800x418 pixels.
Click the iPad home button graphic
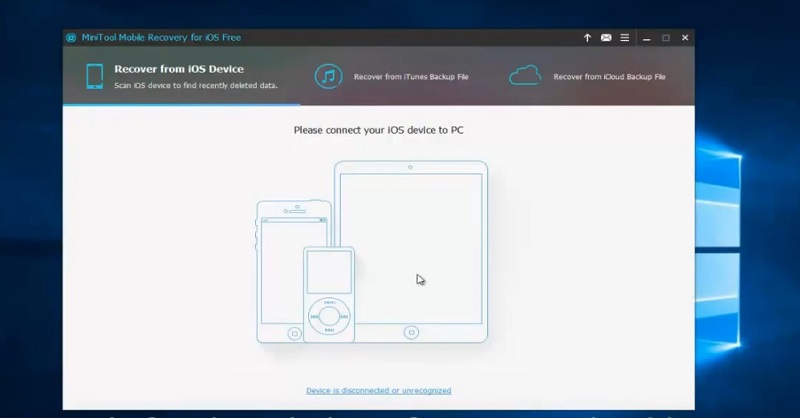coord(410,331)
